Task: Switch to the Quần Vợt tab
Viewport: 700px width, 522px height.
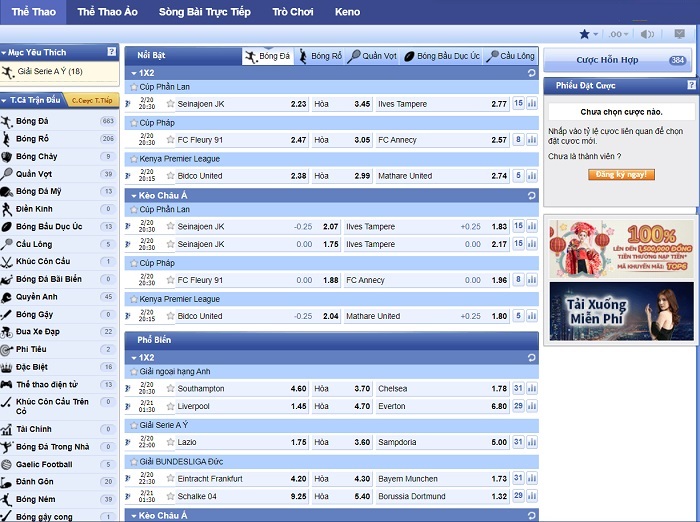Action: (x=372, y=57)
